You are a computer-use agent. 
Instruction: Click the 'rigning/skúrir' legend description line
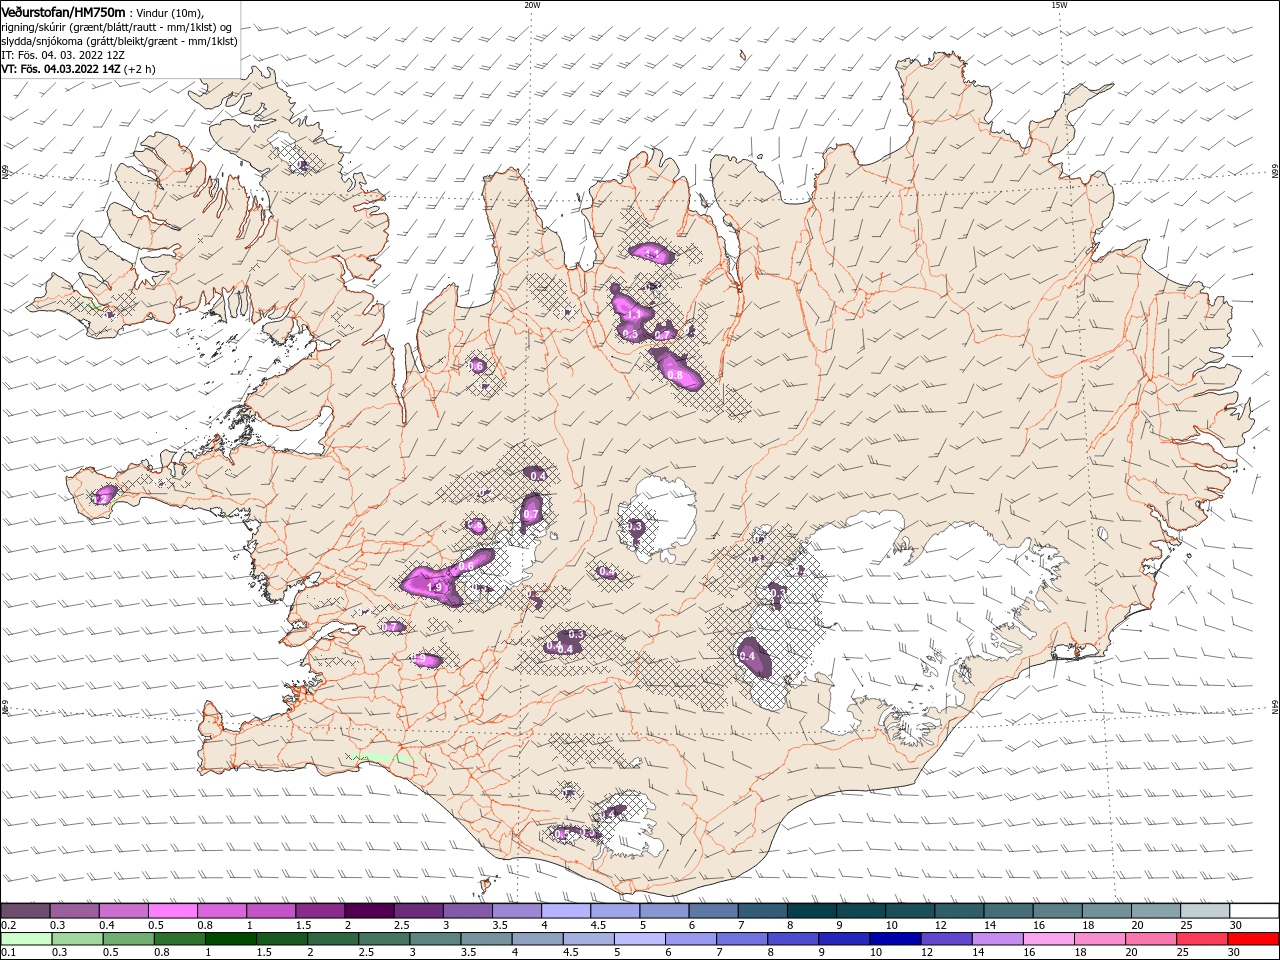point(115,26)
